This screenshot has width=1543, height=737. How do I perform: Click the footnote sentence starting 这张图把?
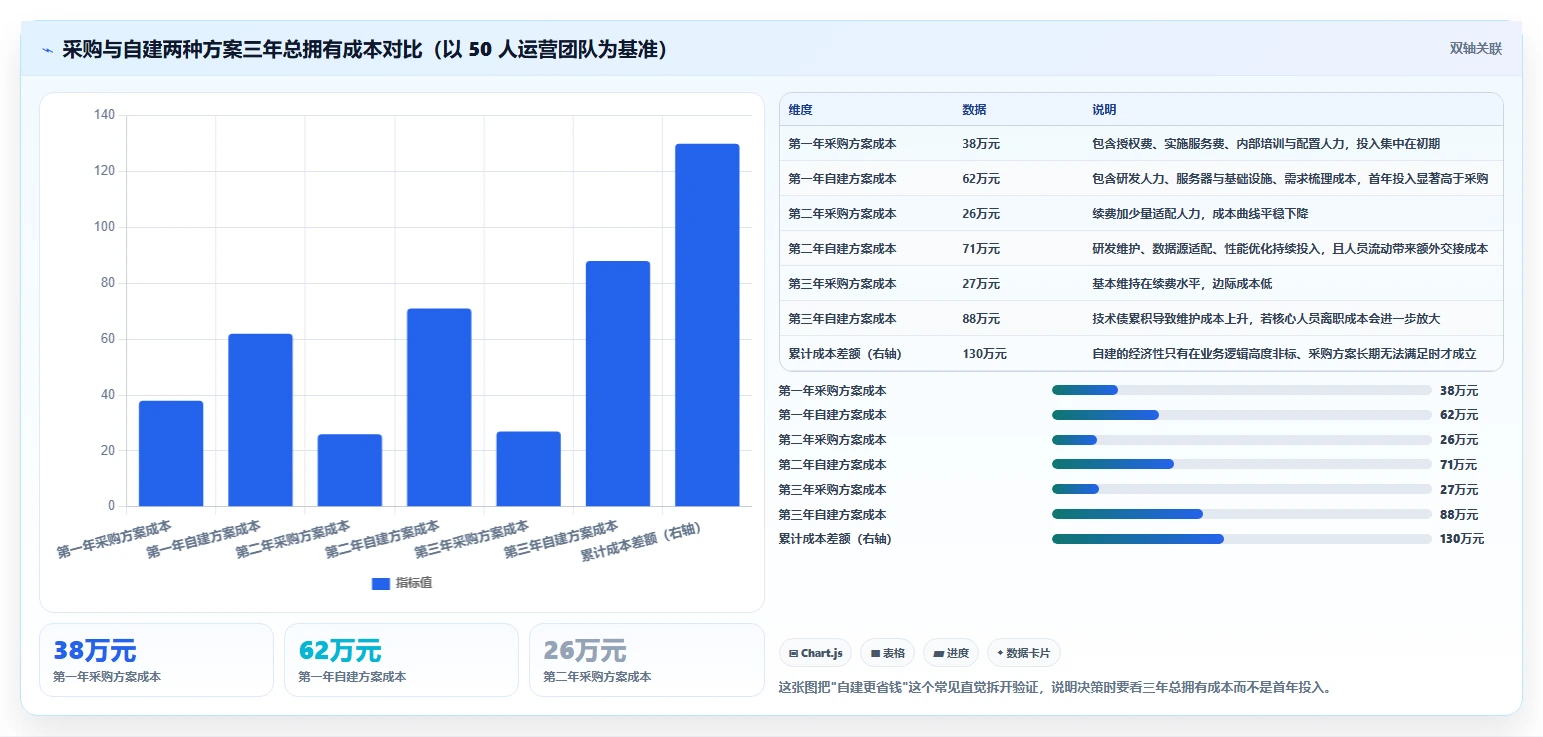(x=1054, y=688)
